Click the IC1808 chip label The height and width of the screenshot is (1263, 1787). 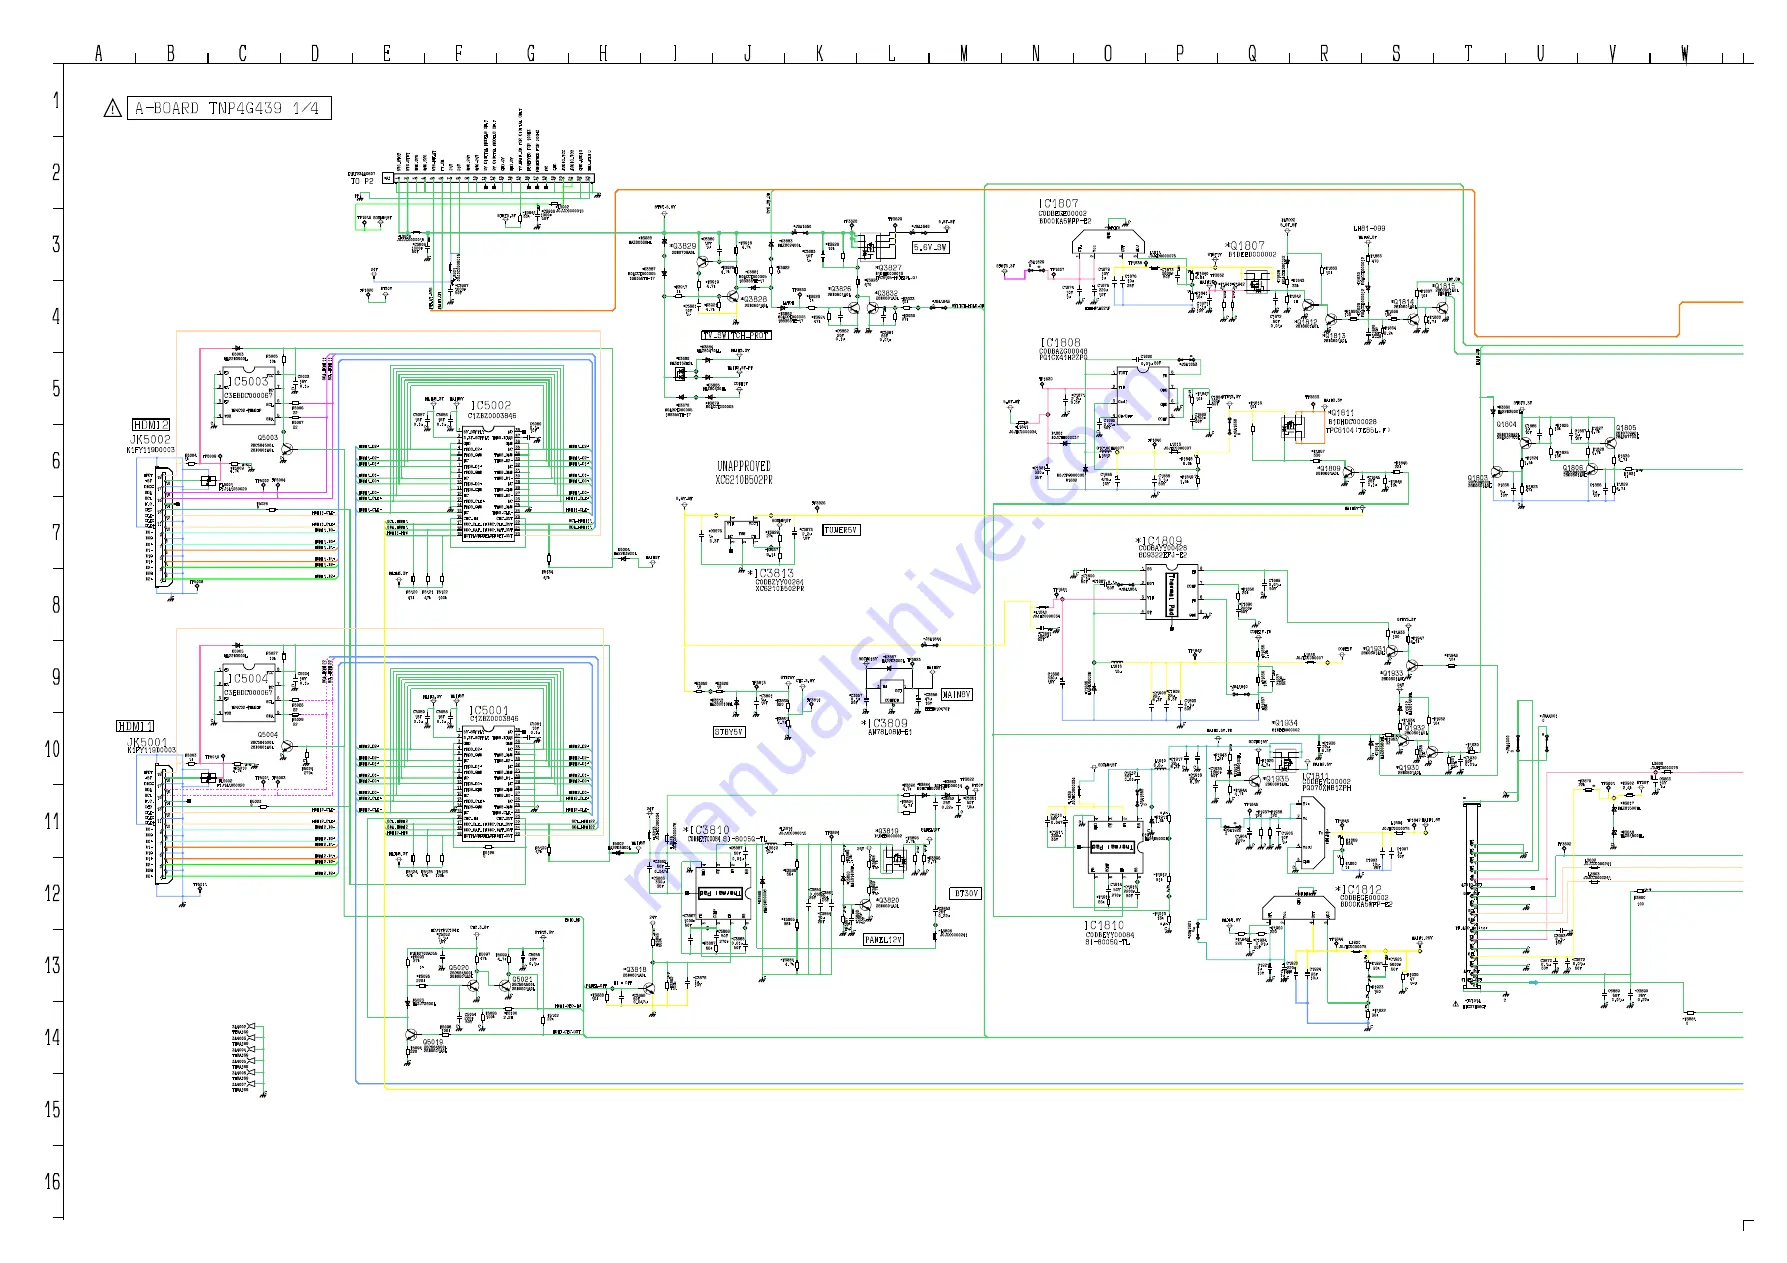click(x=1060, y=342)
